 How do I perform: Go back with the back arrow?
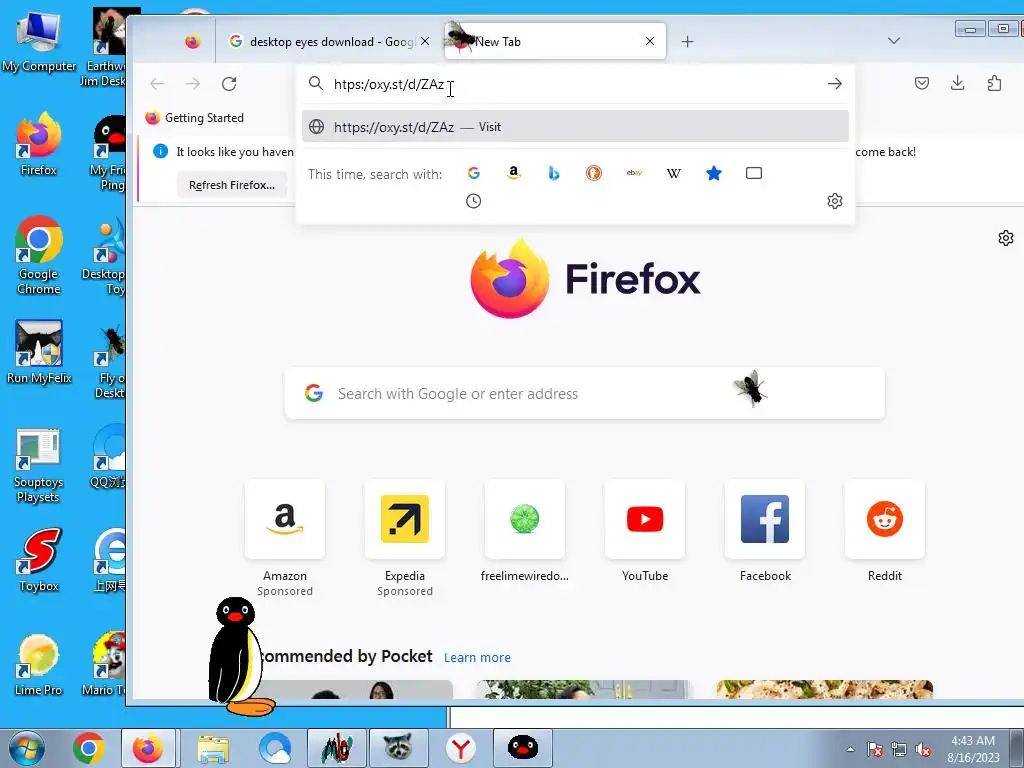pos(157,84)
